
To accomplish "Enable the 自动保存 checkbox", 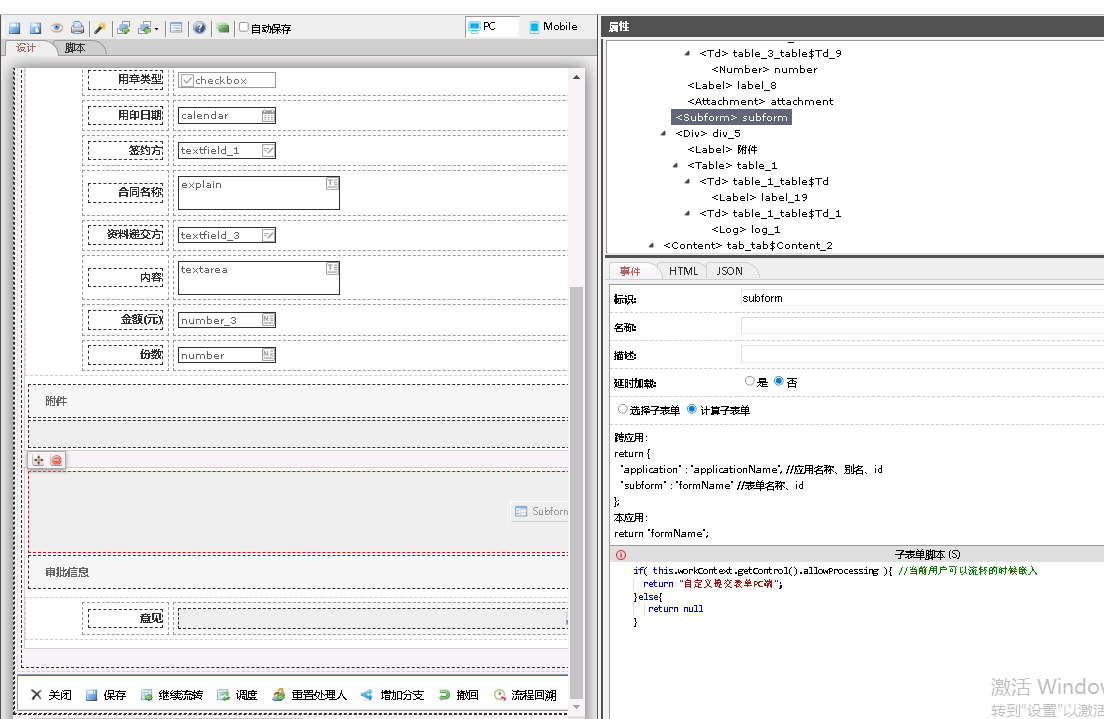I will (244, 28).
